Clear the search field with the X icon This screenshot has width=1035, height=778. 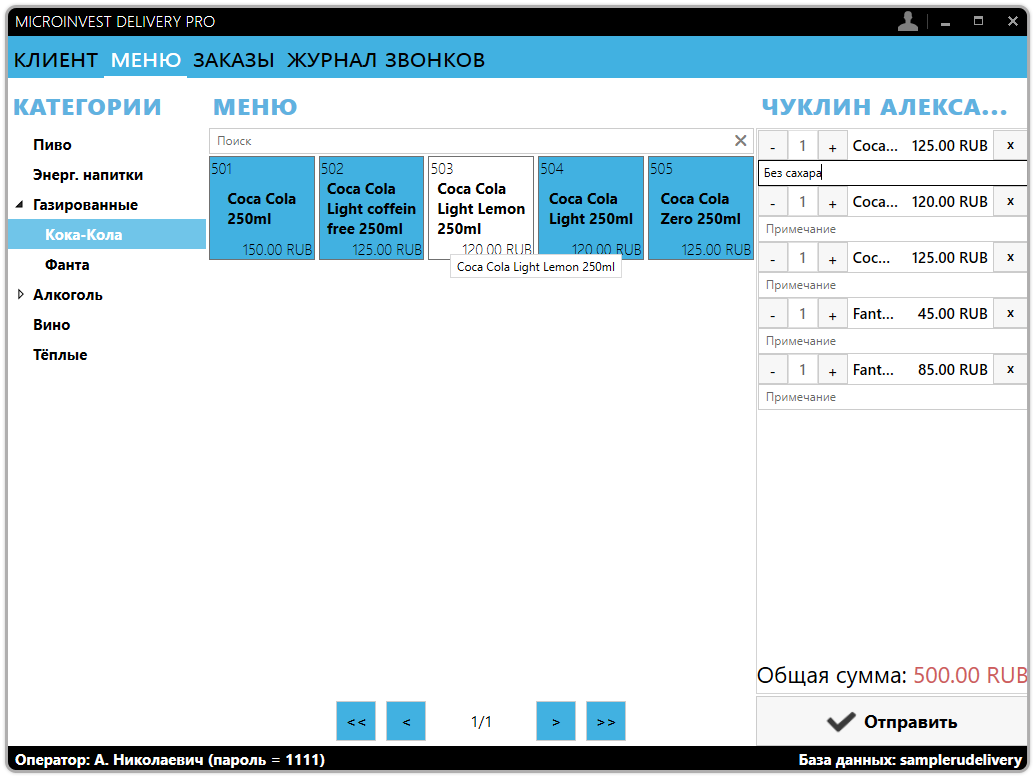click(741, 141)
